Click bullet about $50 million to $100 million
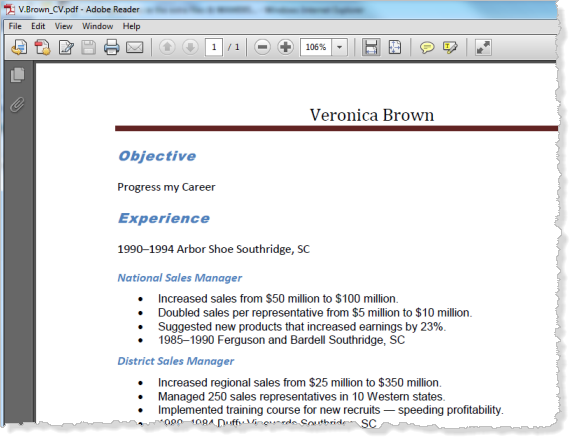Screen dimensions: 574x441 (x=278, y=299)
